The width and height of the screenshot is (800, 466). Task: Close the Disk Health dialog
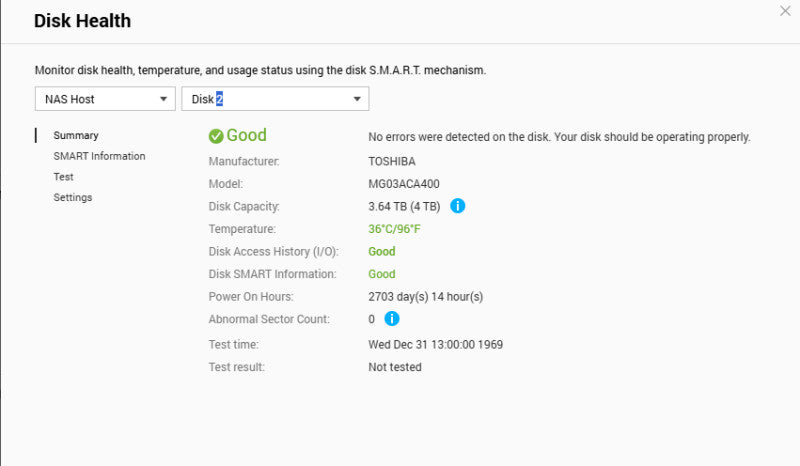click(x=785, y=11)
